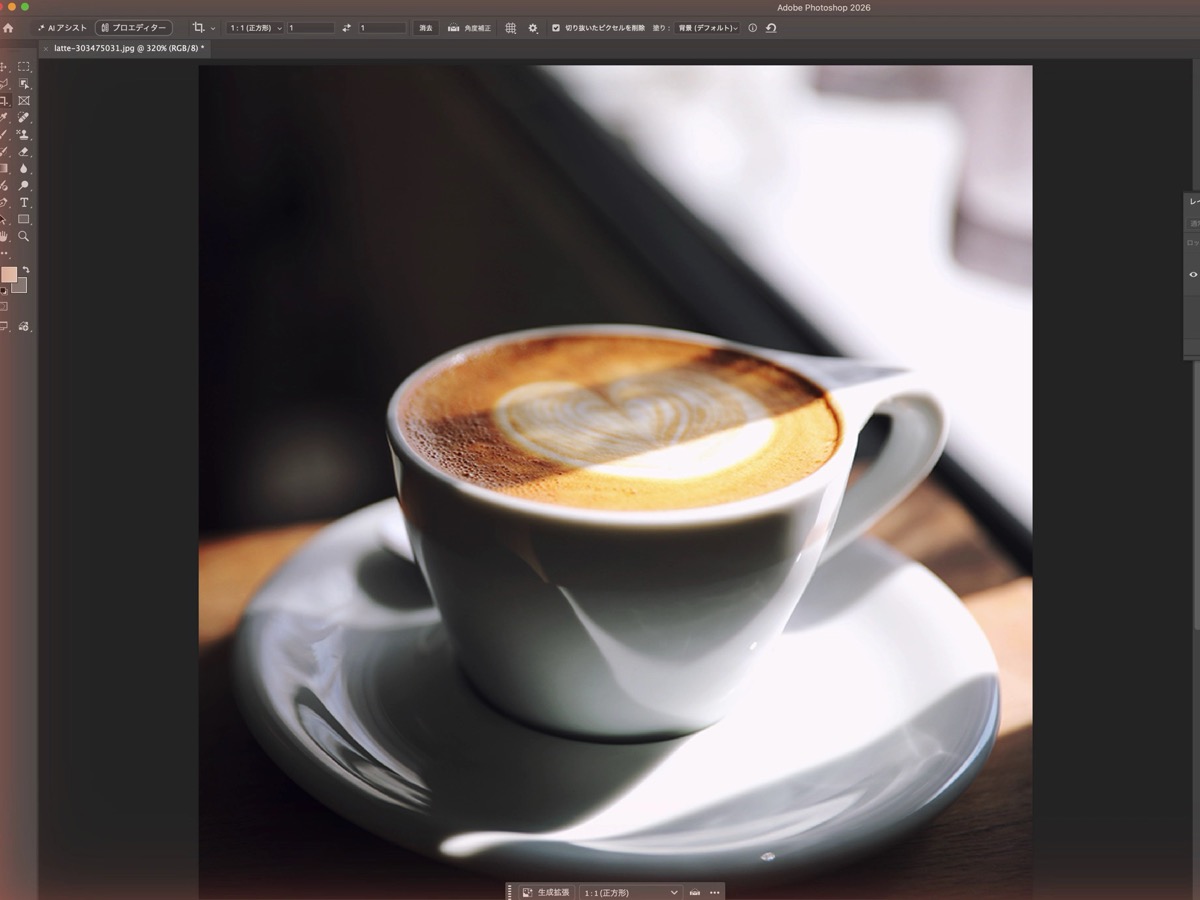Open the Edit Toolbar ellipsis
This screenshot has height=900, width=1200.
(4, 253)
